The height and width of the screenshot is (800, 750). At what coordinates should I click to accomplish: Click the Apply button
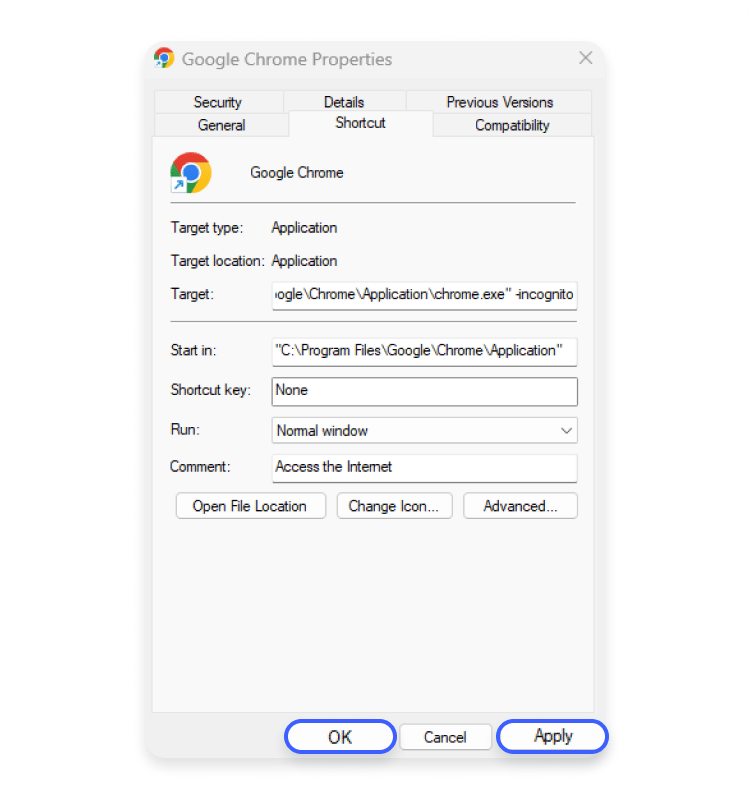coord(553,736)
